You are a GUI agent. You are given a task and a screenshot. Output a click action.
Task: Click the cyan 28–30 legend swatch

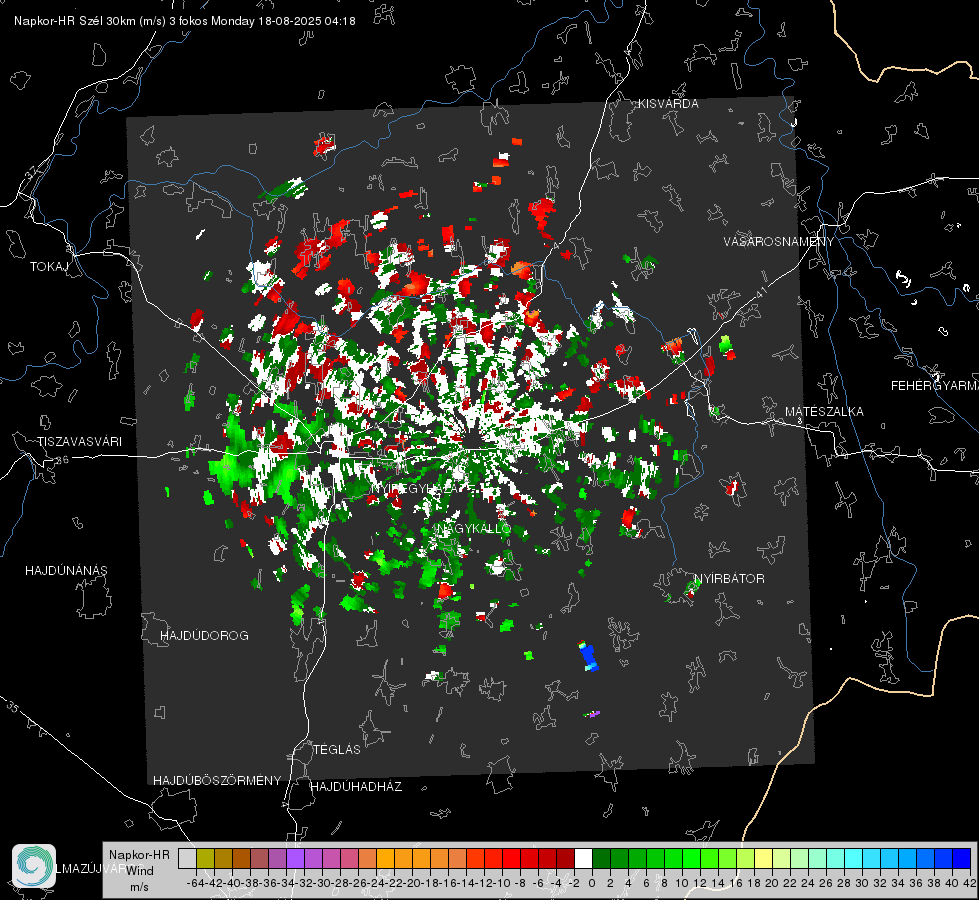coord(854,858)
